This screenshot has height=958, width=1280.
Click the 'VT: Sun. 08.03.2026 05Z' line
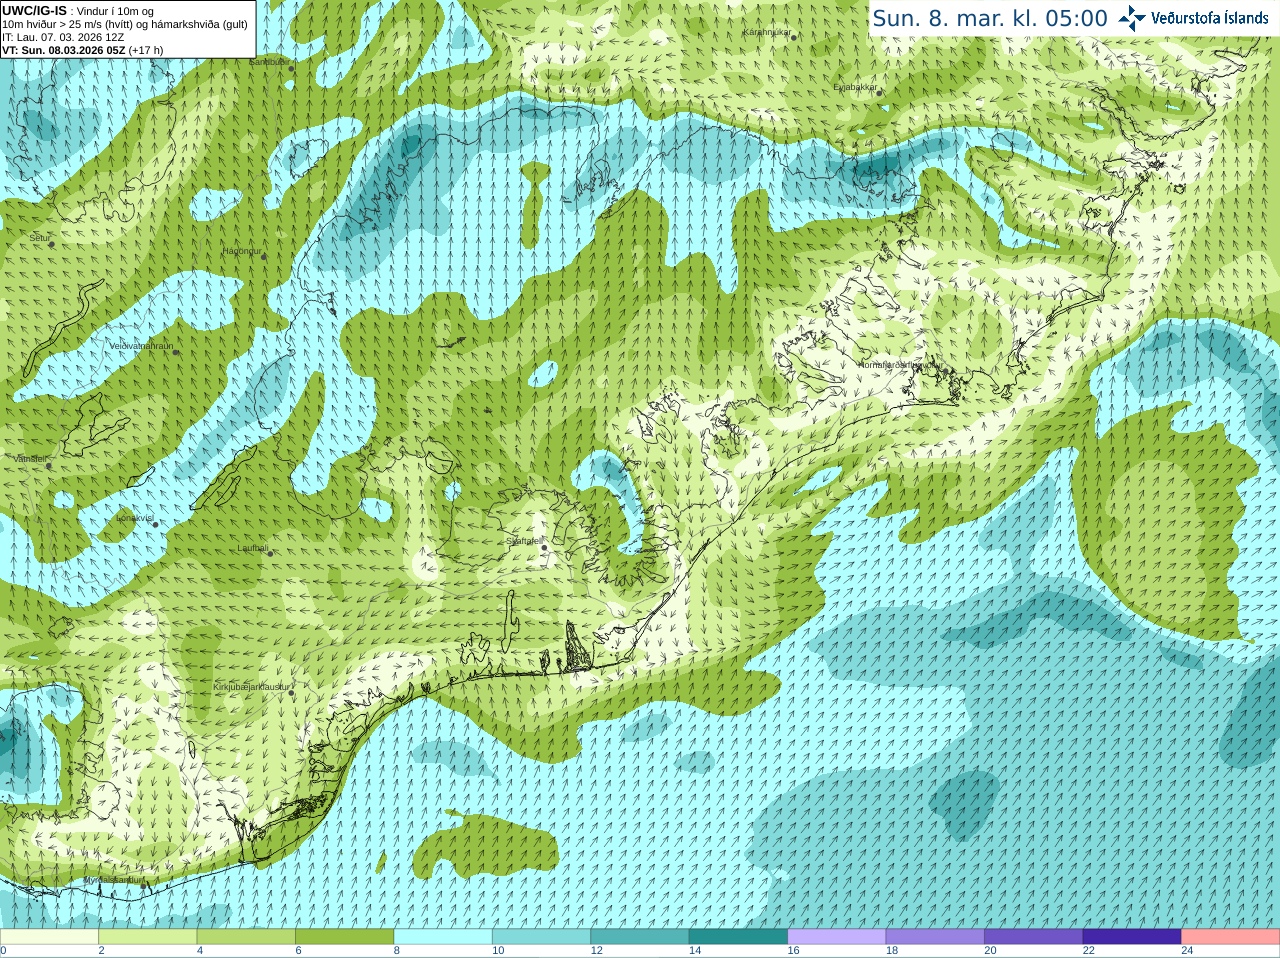click(x=82, y=50)
